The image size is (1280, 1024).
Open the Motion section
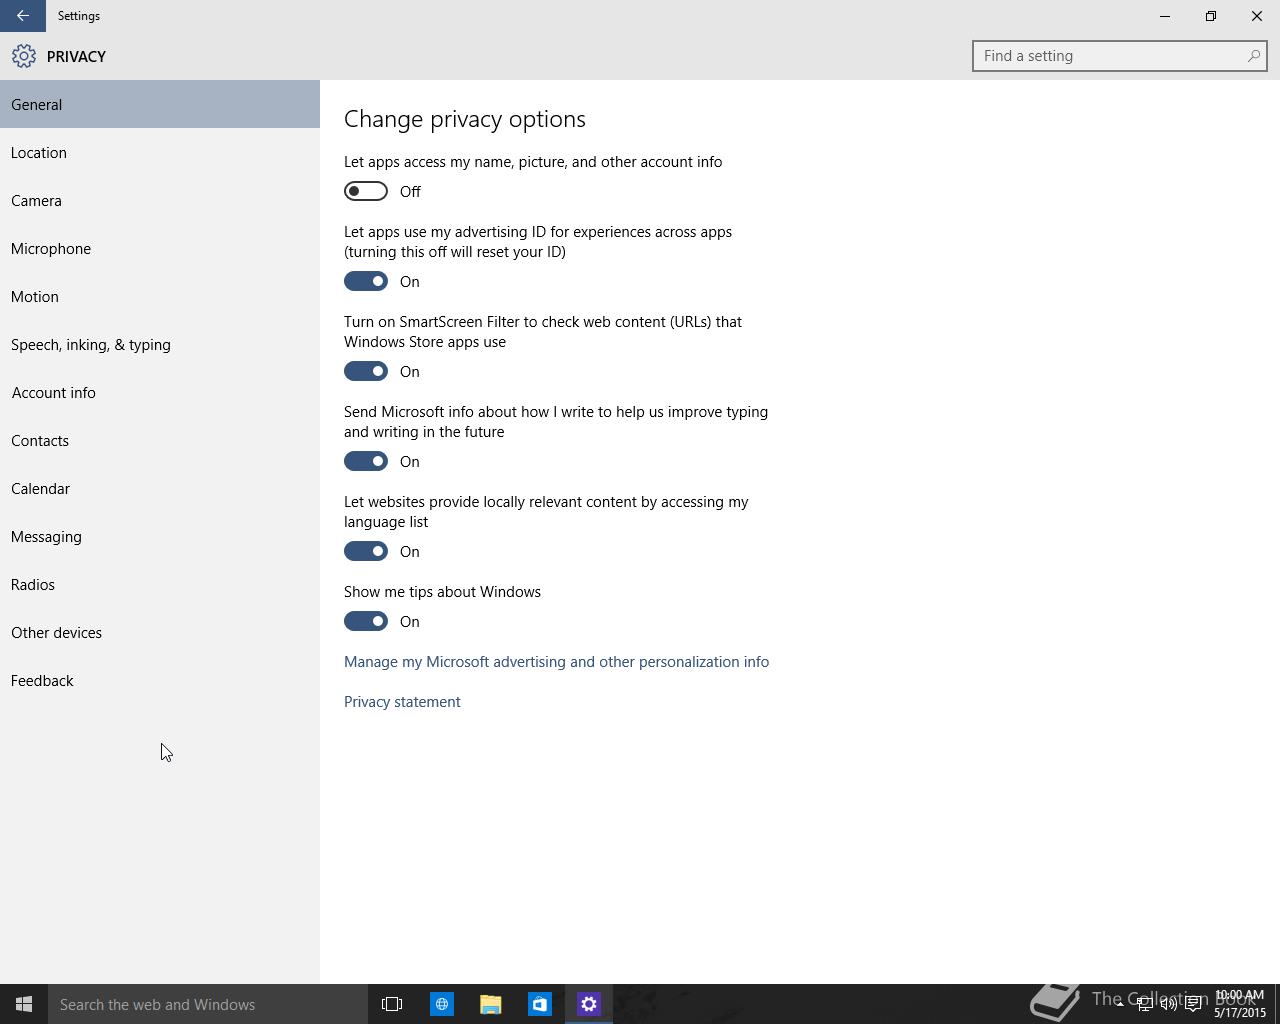click(x=160, y=296)
